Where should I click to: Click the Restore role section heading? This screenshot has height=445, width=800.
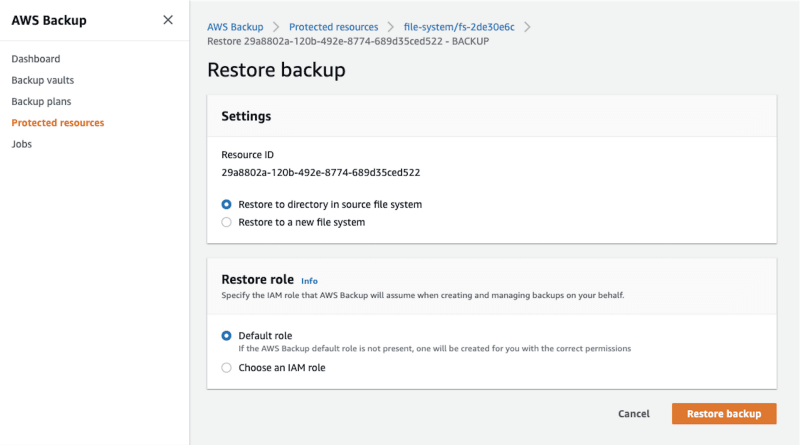(258, 279)
